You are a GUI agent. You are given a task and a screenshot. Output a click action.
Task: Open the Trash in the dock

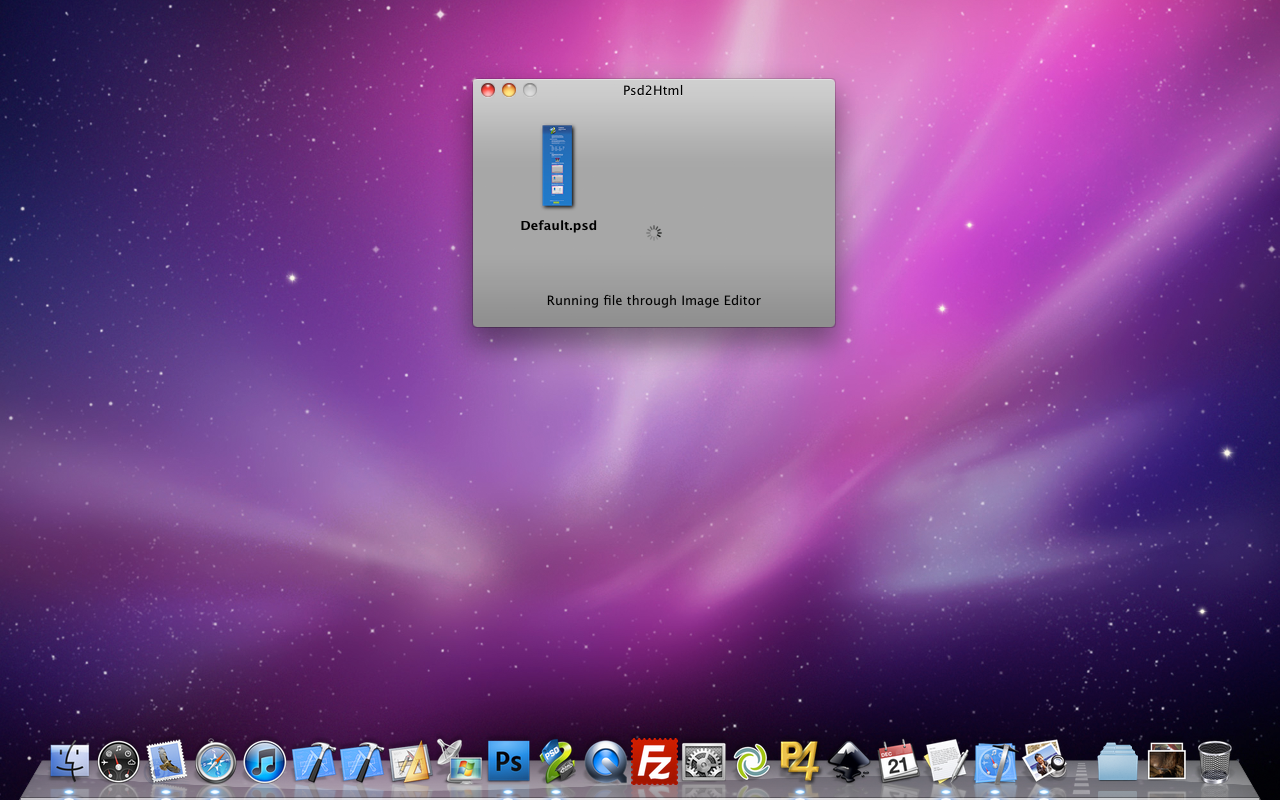(1214, 762)
